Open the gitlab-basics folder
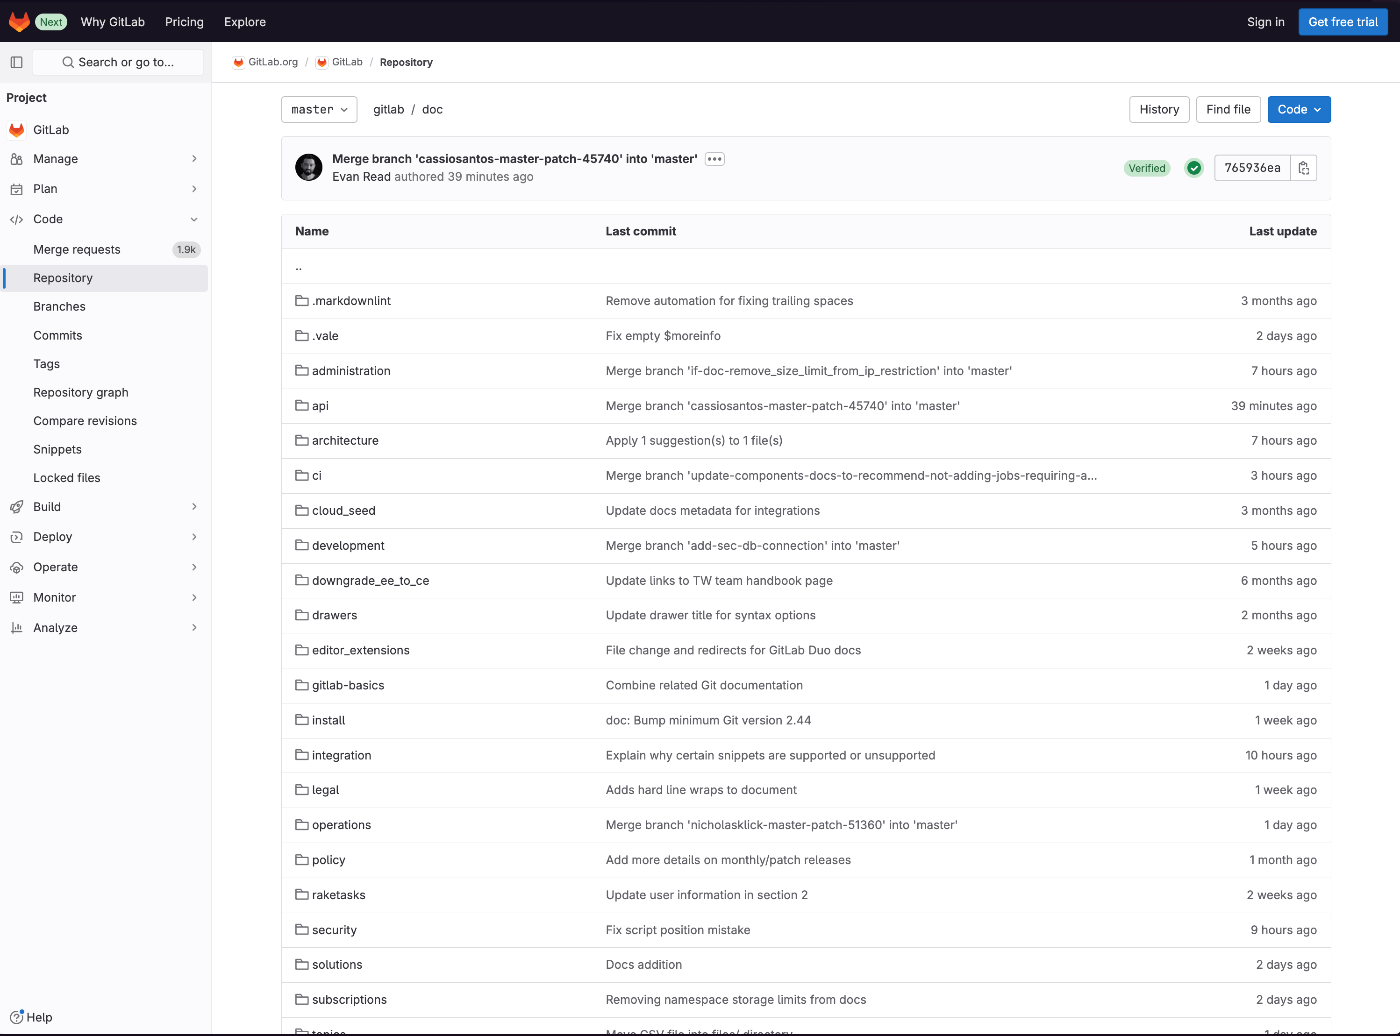 (348, 685)
